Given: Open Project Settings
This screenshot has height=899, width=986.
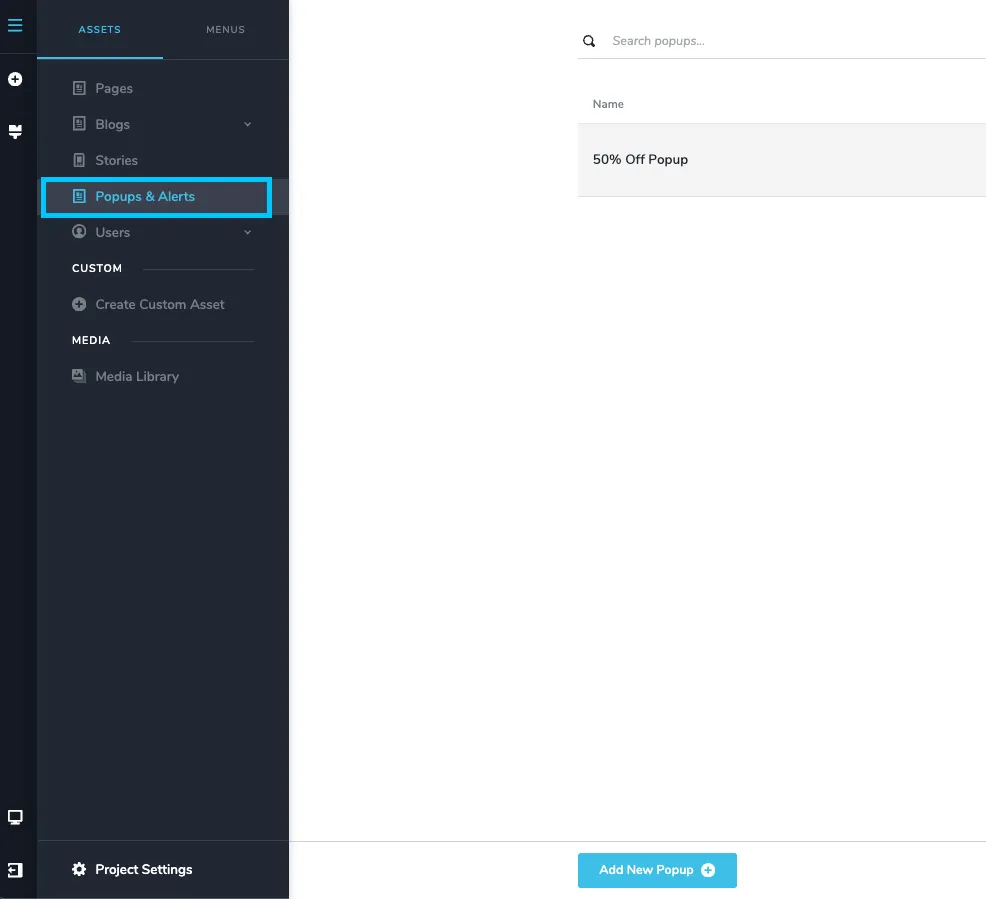Looking at the screenshot, I should 143,869.
